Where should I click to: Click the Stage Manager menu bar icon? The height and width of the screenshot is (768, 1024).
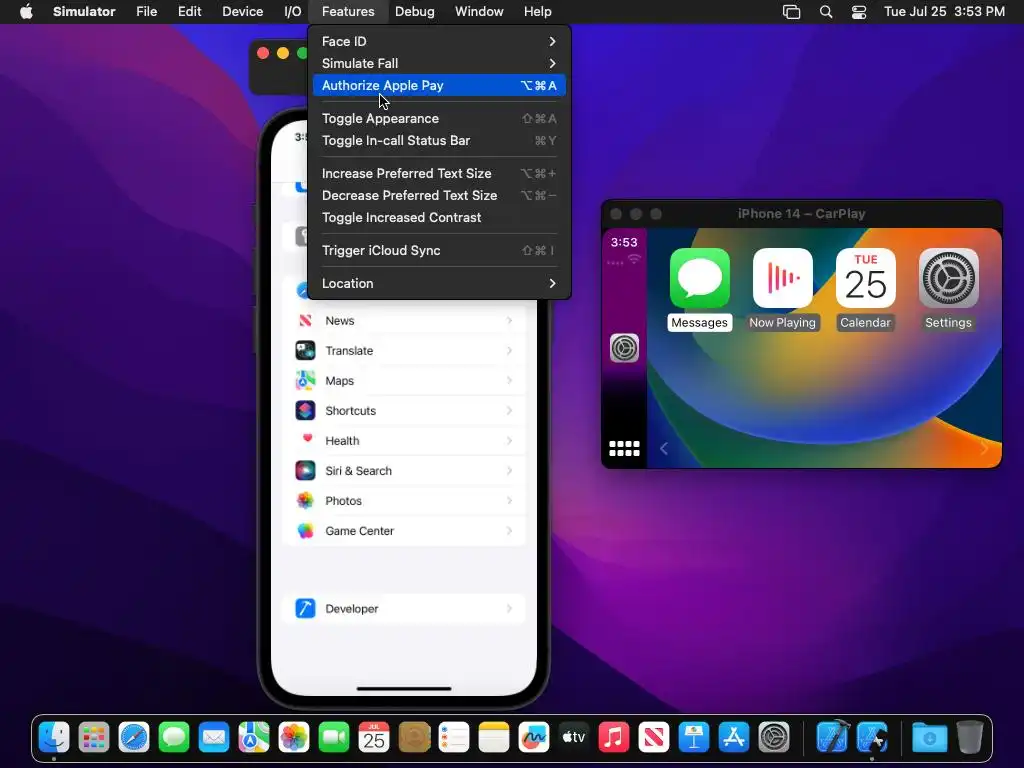point(792,12)
